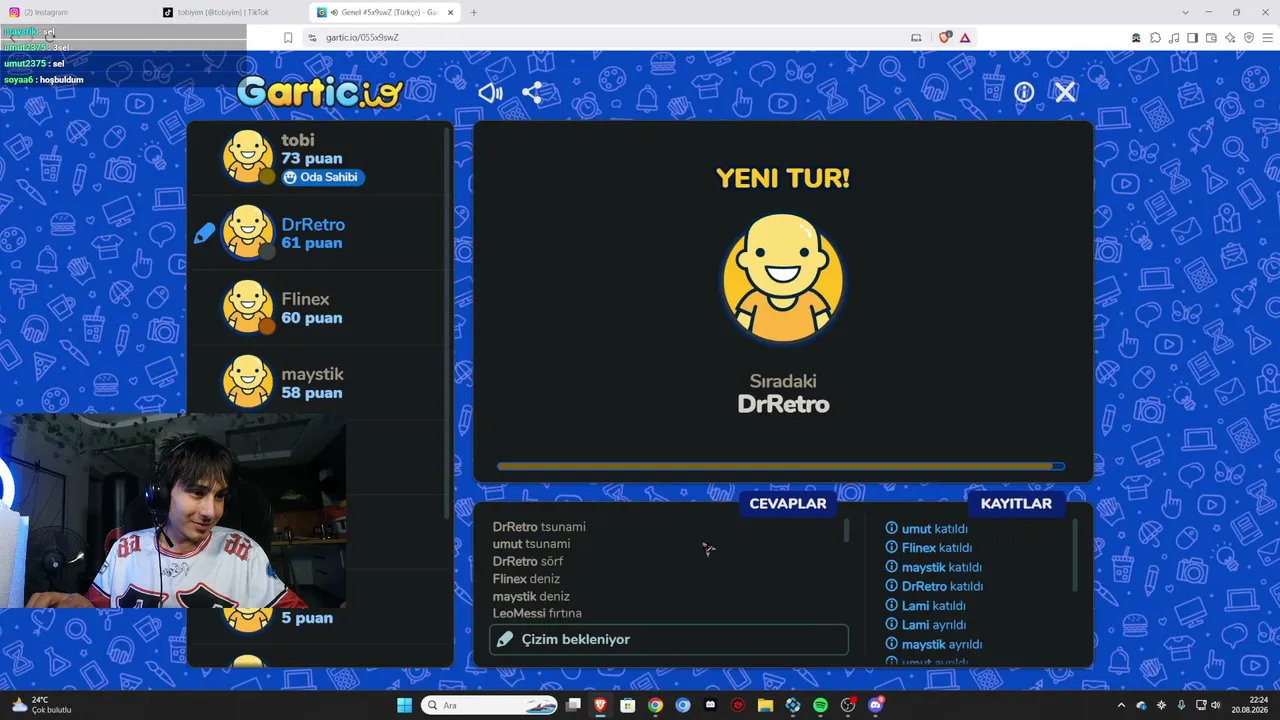Select the Oda Sahibi badge
Viewport: 1280px width, 720px height.
tap(321, 177)
